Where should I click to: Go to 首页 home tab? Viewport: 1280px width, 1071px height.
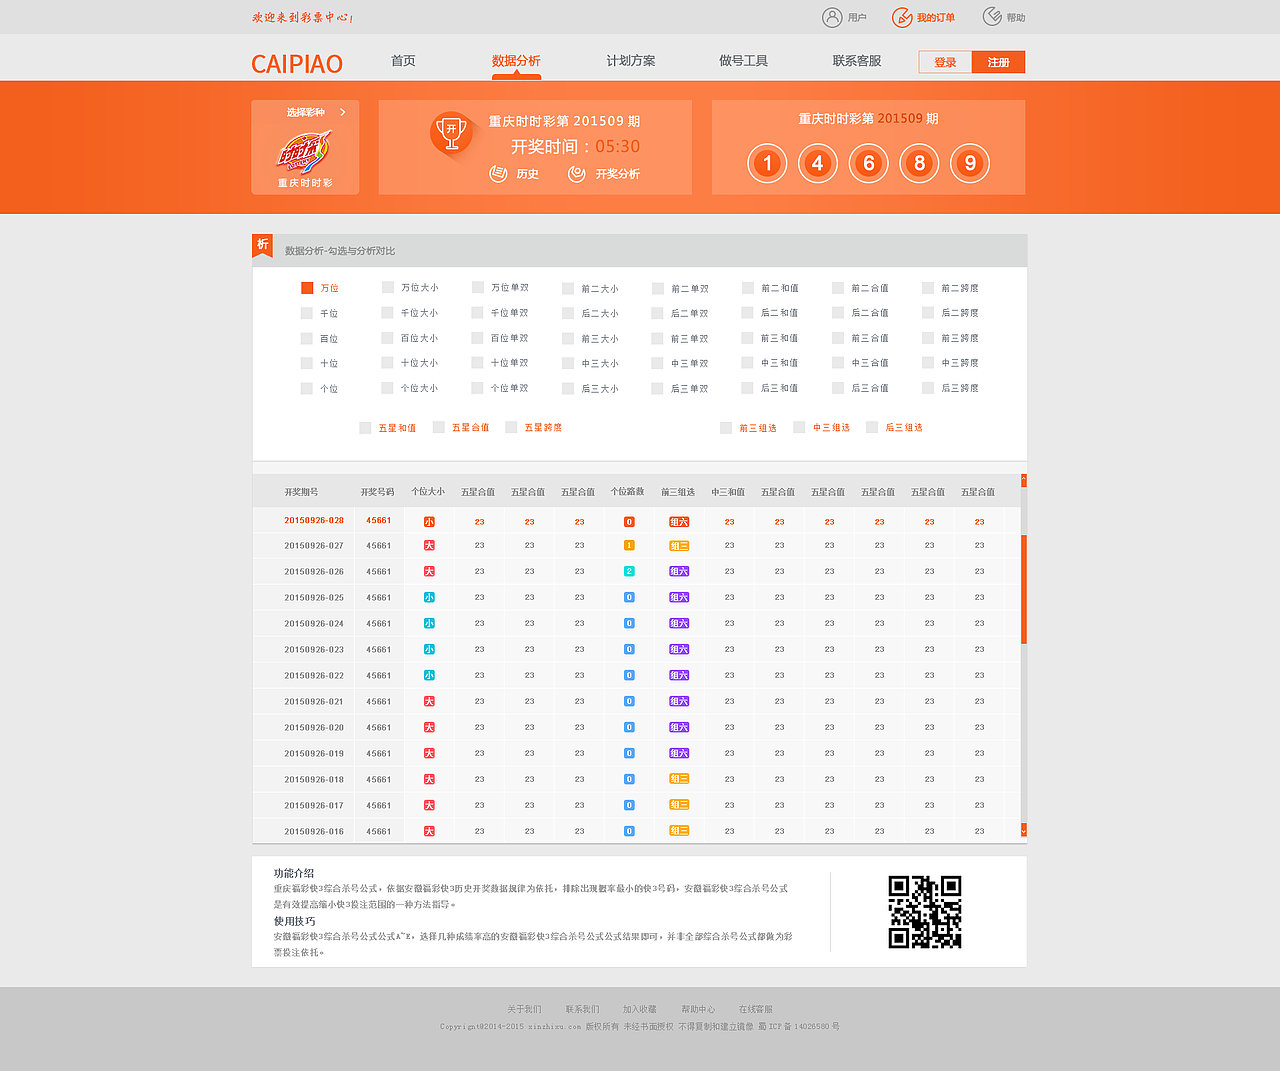(403, 61)
